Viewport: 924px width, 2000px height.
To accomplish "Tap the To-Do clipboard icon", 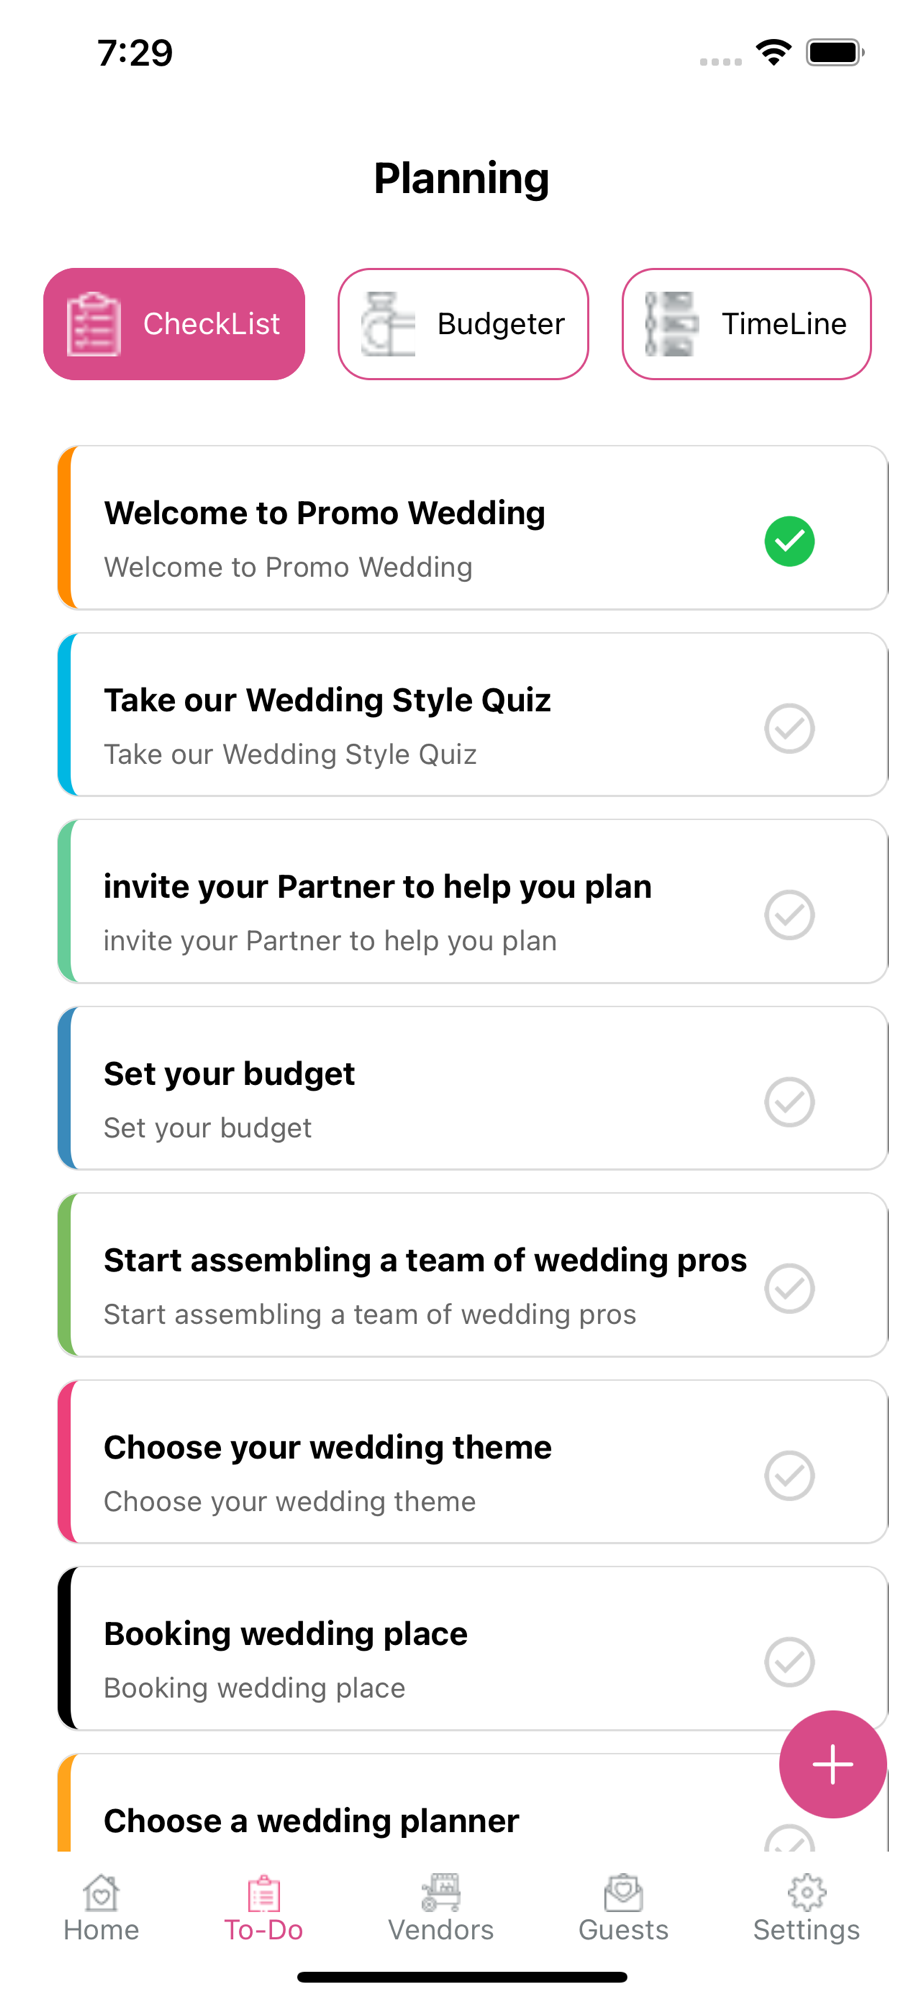I will click(264, 1892).
